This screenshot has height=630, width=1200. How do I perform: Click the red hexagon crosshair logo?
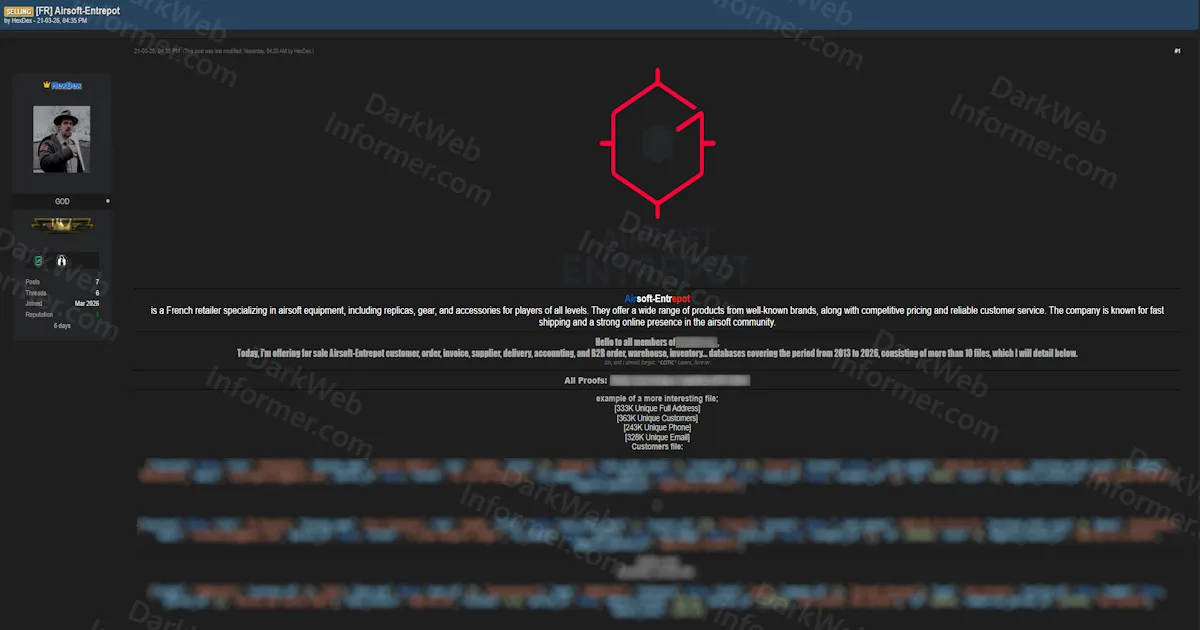657,143
